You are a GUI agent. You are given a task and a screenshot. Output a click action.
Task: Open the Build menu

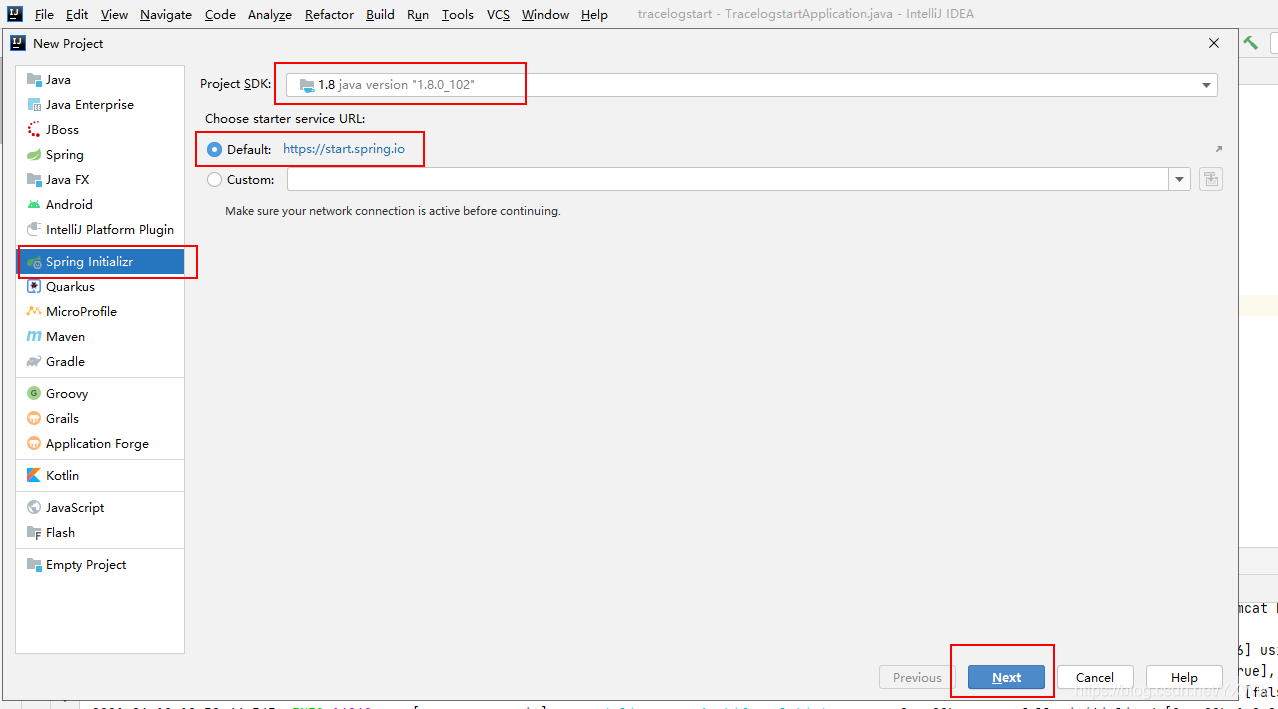coord(380,15)
